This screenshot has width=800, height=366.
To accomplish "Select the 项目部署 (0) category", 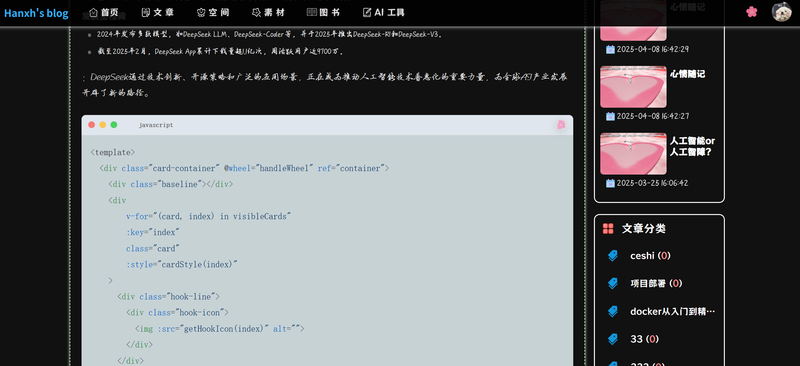I will 656,283.
